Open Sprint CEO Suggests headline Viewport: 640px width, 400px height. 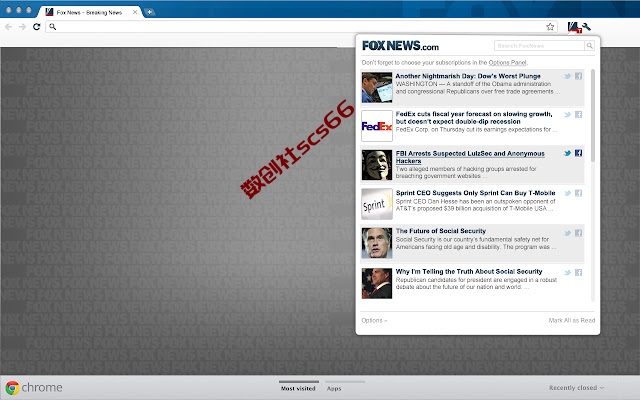coord(476,193)
